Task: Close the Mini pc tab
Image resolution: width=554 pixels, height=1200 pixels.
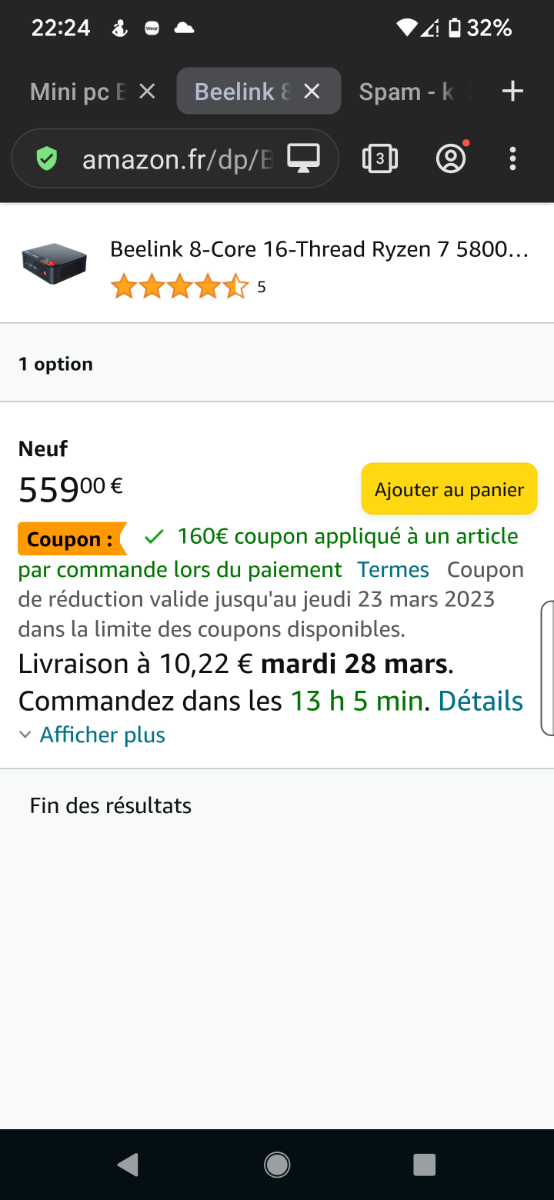Action: coord(147,92)
